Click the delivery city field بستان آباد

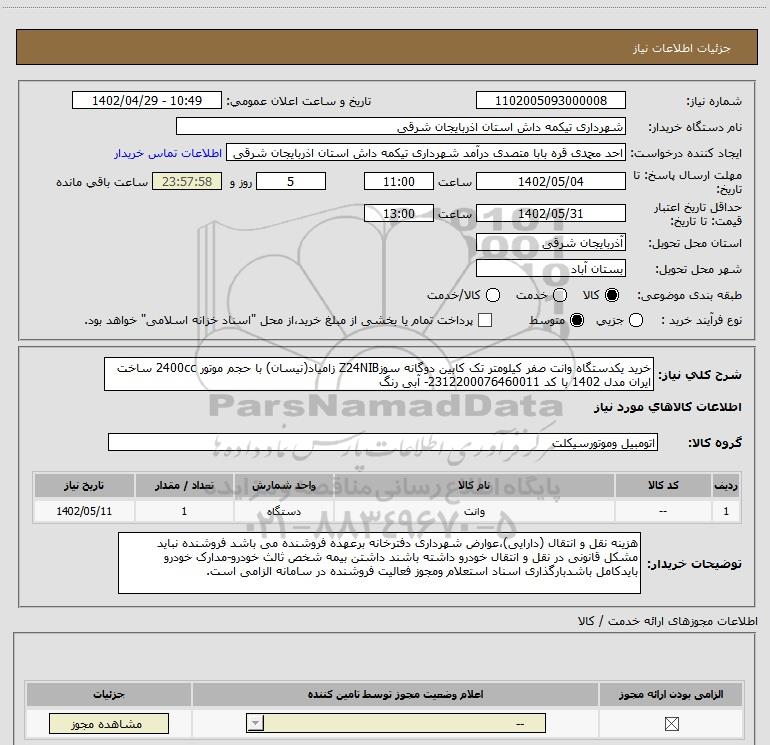[x=550, y=268]
